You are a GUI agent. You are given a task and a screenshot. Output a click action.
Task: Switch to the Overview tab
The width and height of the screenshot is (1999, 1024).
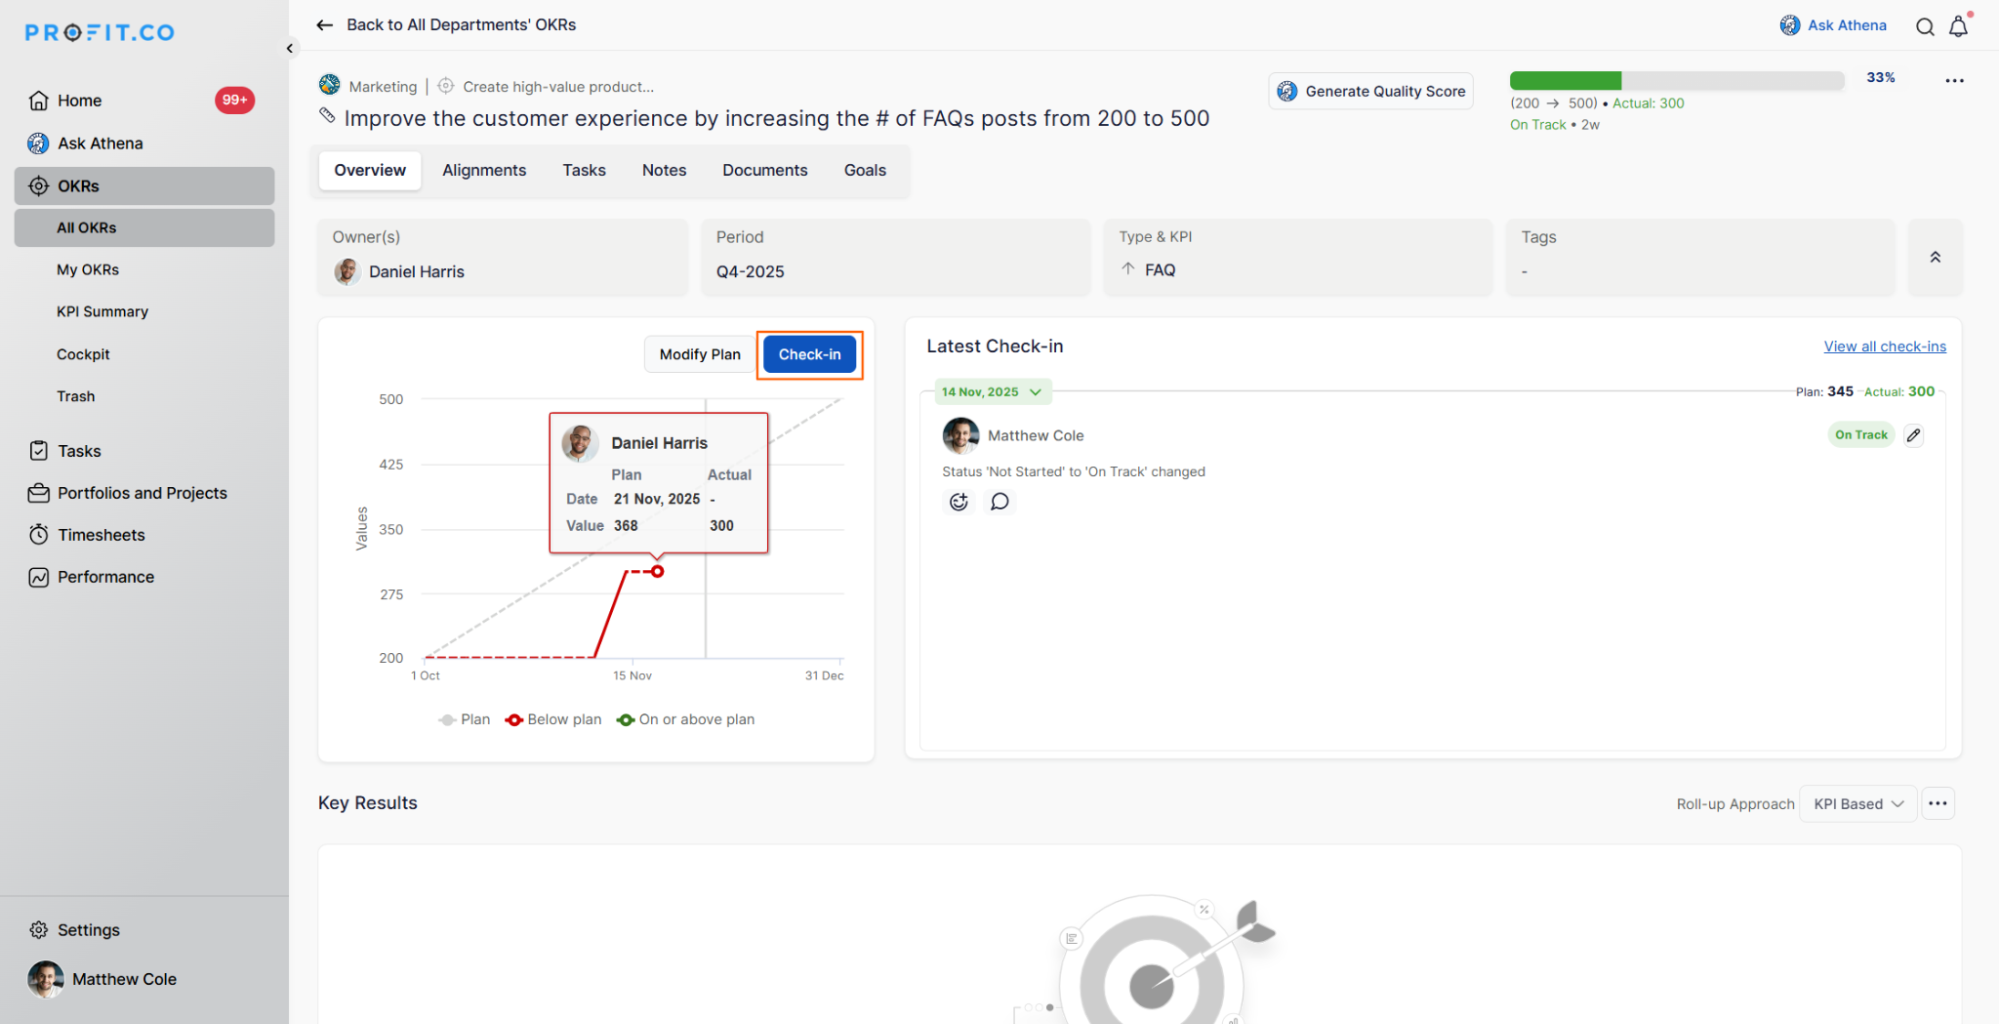coord(370,170)
